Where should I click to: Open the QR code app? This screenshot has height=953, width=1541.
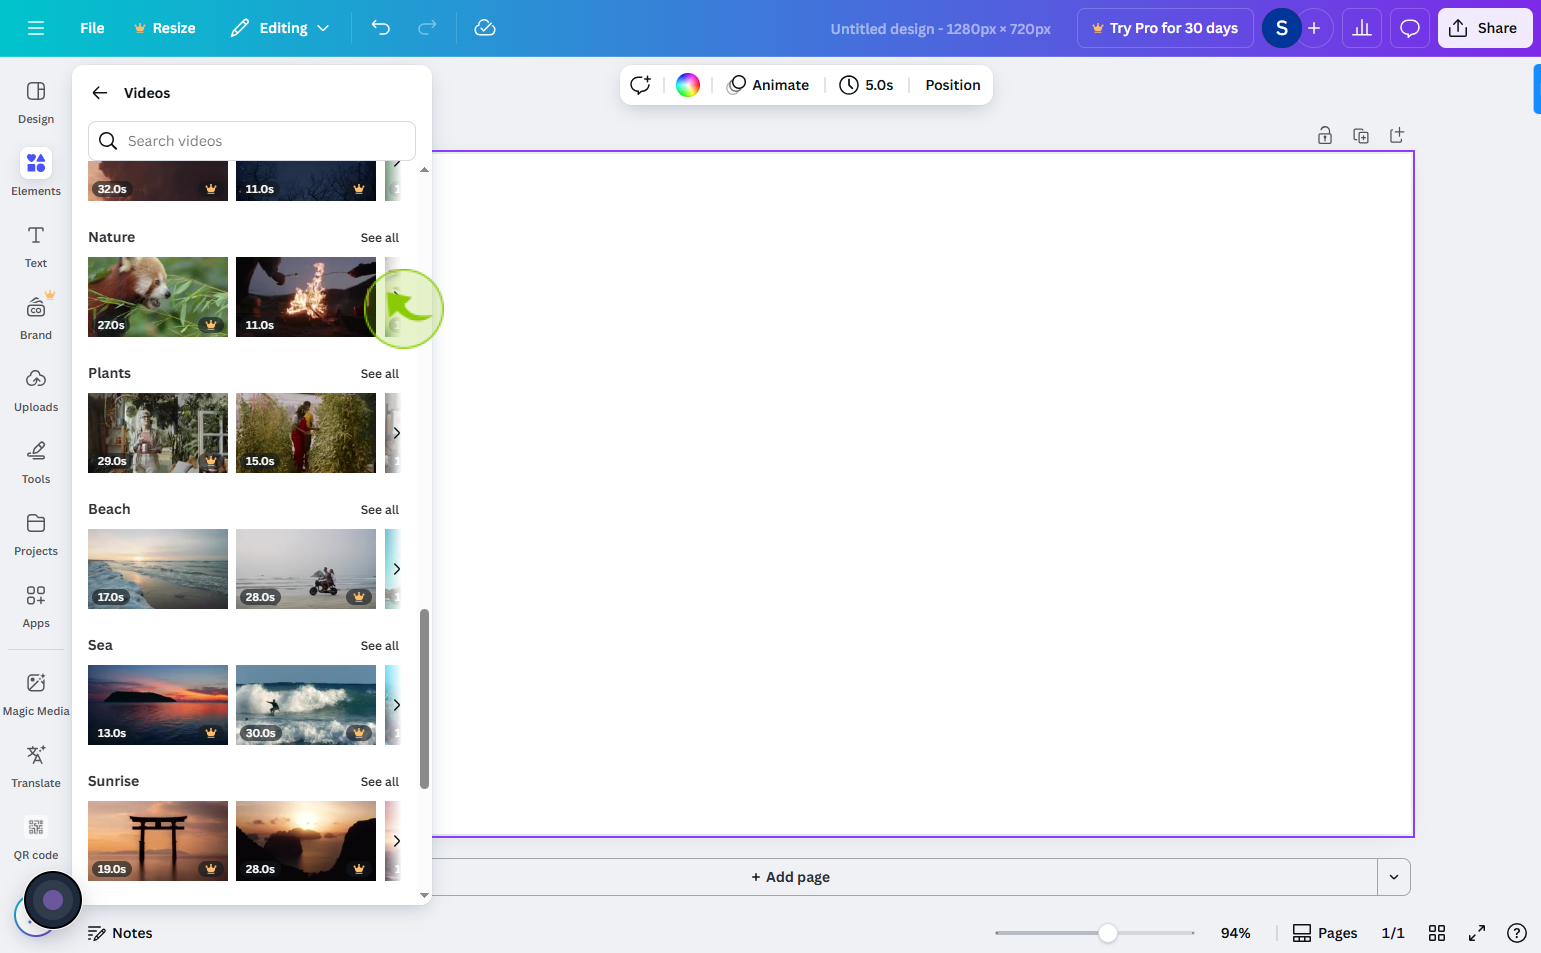click(x=36, y=838)
